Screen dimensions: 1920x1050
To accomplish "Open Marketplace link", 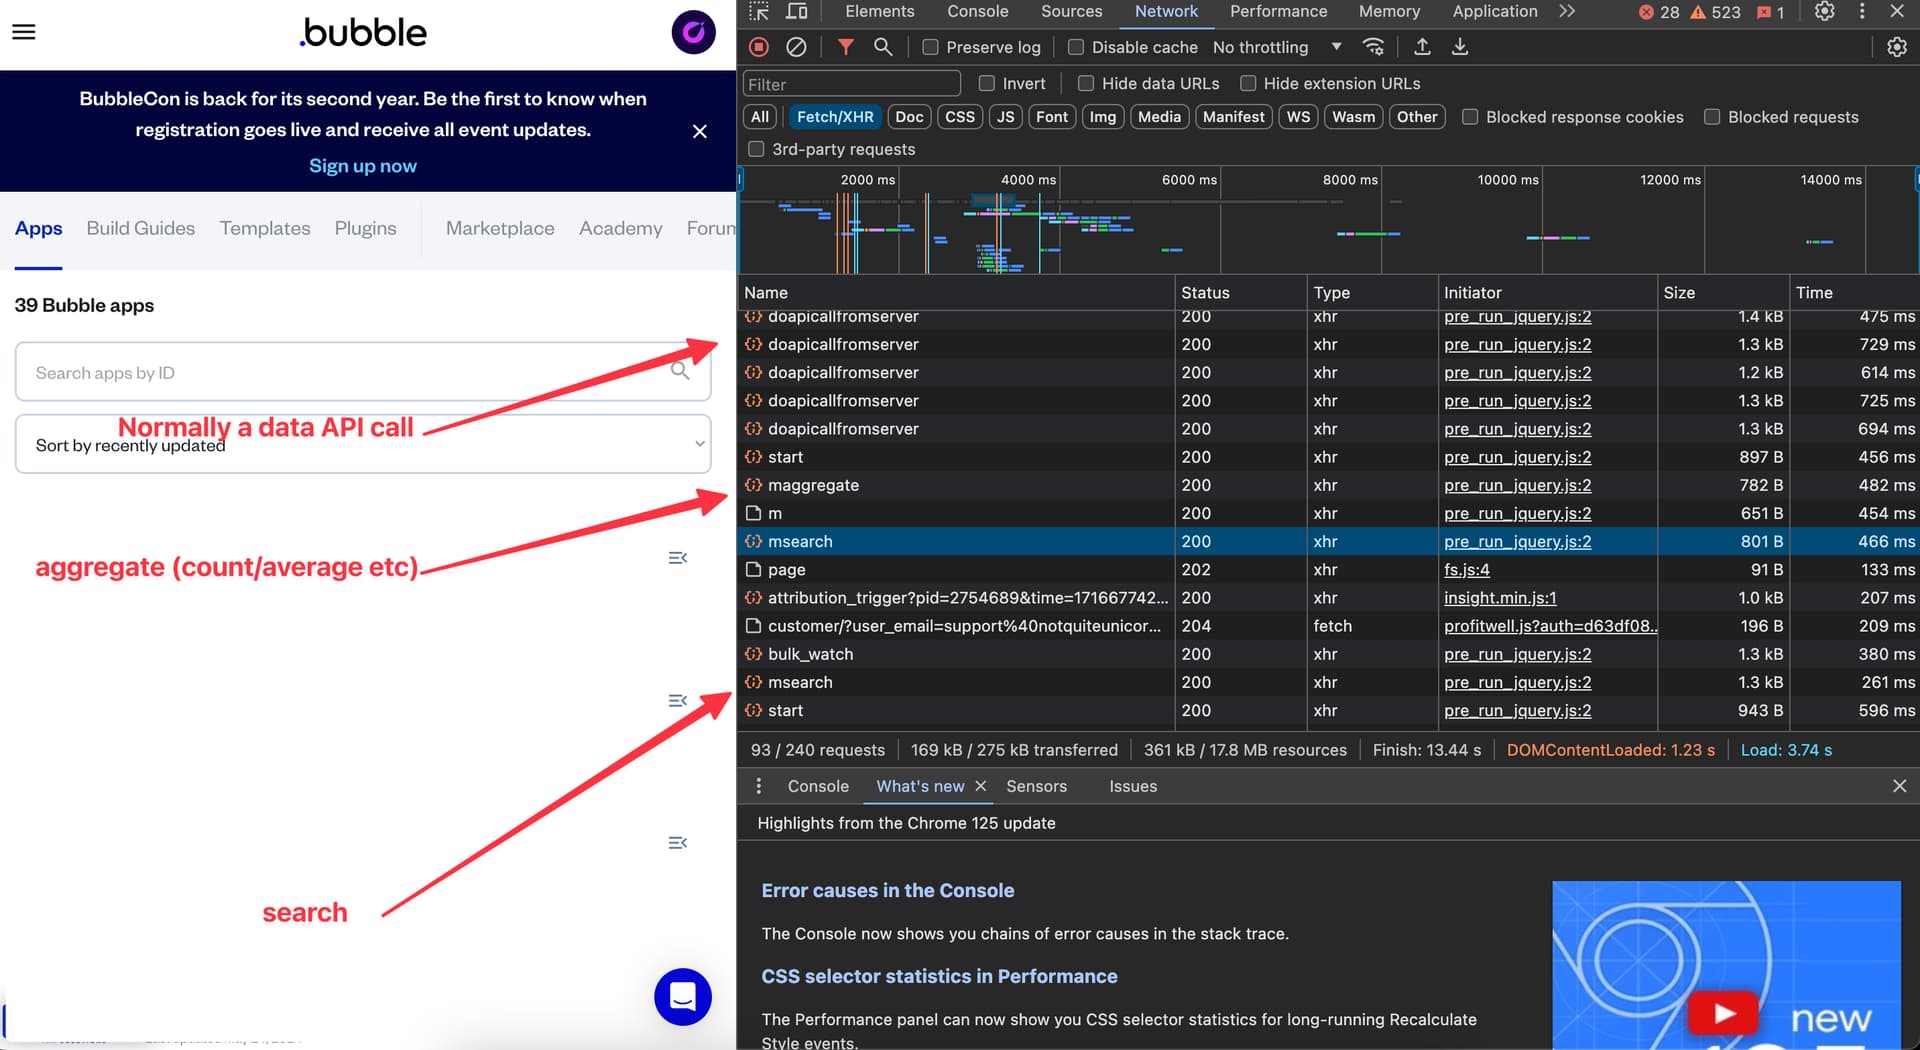I will click(500, 228).
